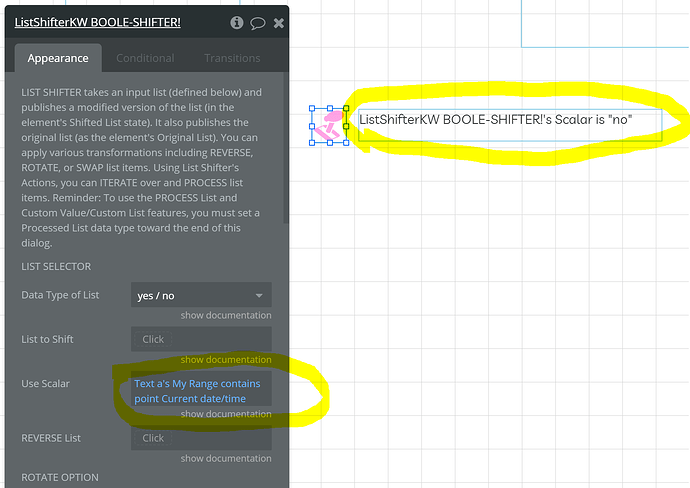Switch to the Appearance tab
This screenshot has width=690, height=488.
58,58
